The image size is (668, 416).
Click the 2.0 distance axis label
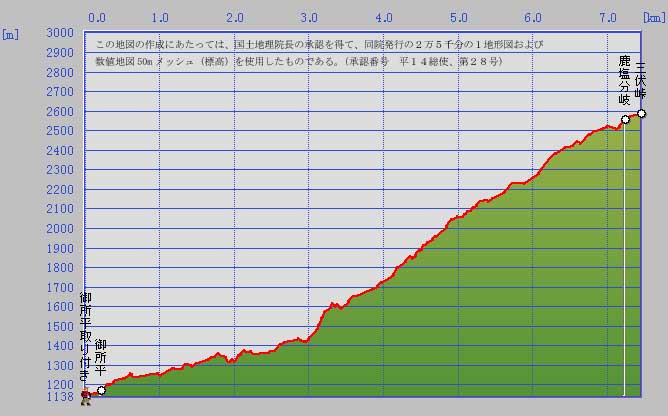pyautogui.click(x=235, y=17)
